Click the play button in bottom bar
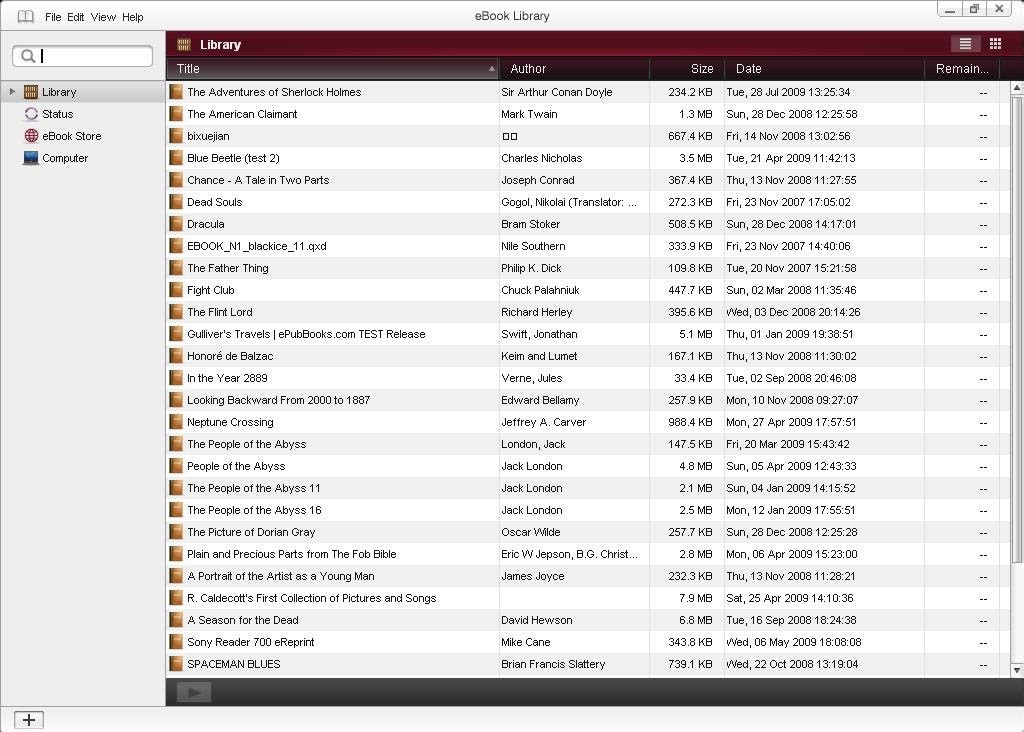Screen dimensions: 1024x732 [x=193, y=692]
